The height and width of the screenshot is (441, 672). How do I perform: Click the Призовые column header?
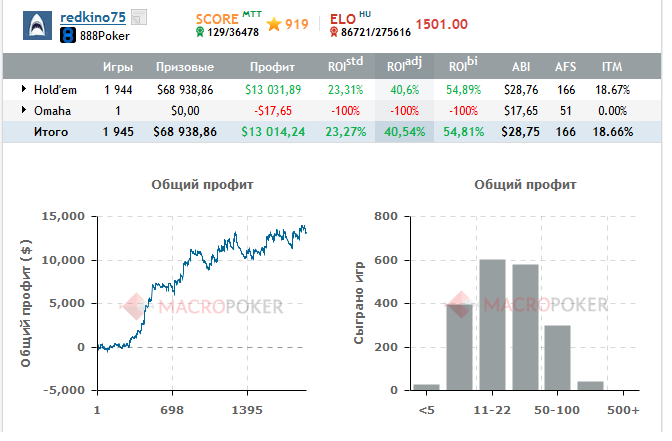coord(185,67)
